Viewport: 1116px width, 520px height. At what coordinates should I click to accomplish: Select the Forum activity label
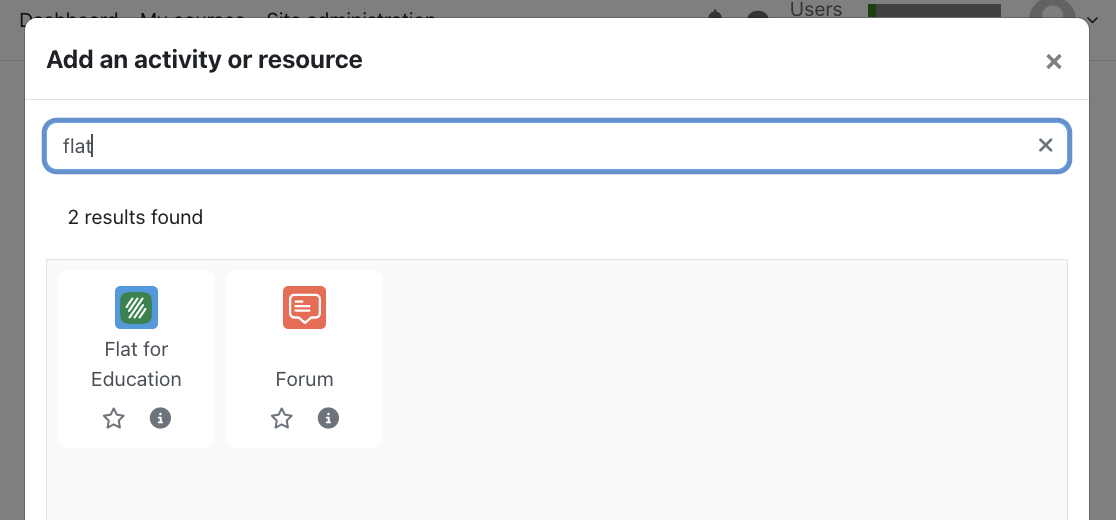pyautogui.click(x=304, y=380)
